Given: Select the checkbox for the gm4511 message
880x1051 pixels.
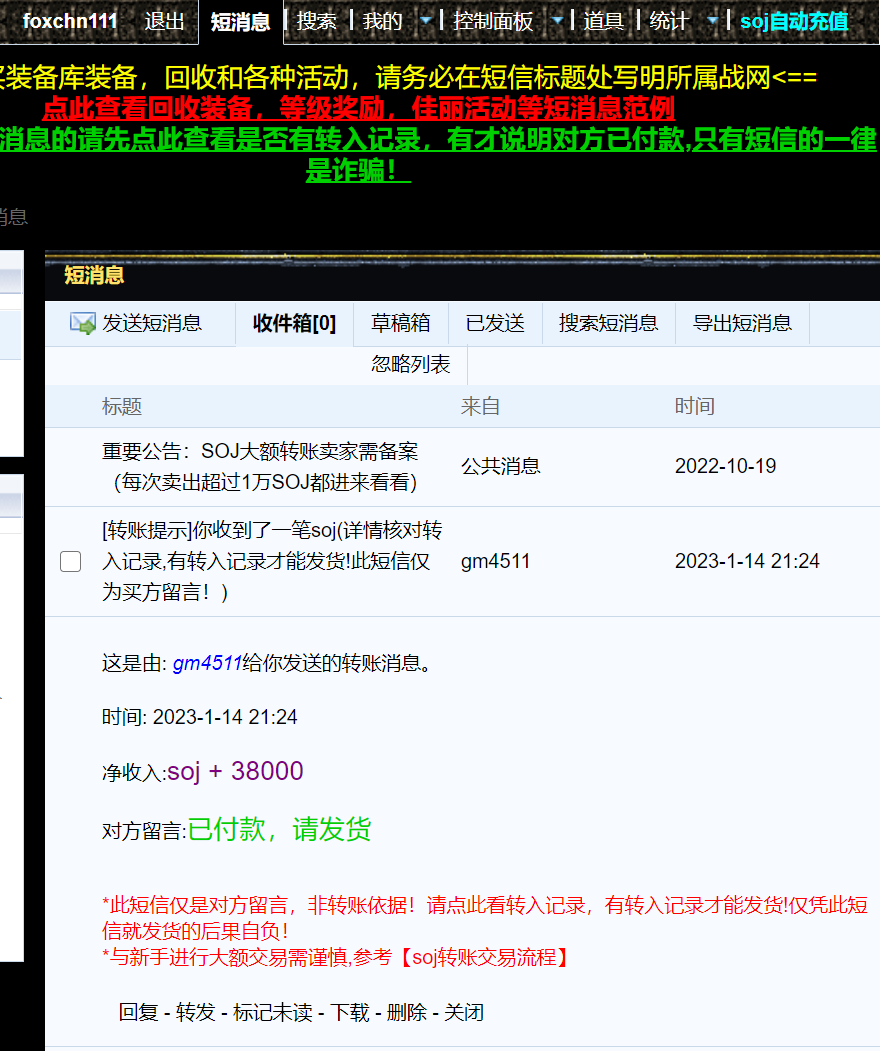Looking at the screenshot, I should pos(70,562).
